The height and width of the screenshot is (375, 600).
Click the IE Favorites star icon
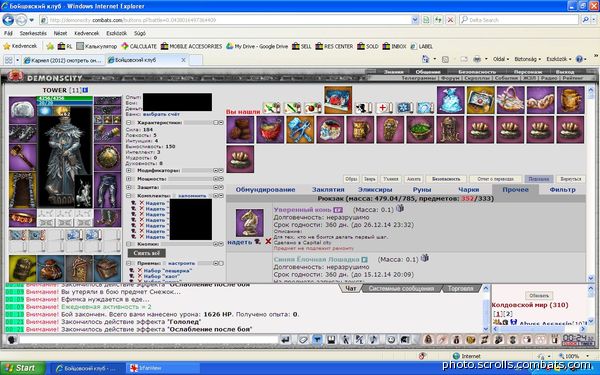[7, 46]
